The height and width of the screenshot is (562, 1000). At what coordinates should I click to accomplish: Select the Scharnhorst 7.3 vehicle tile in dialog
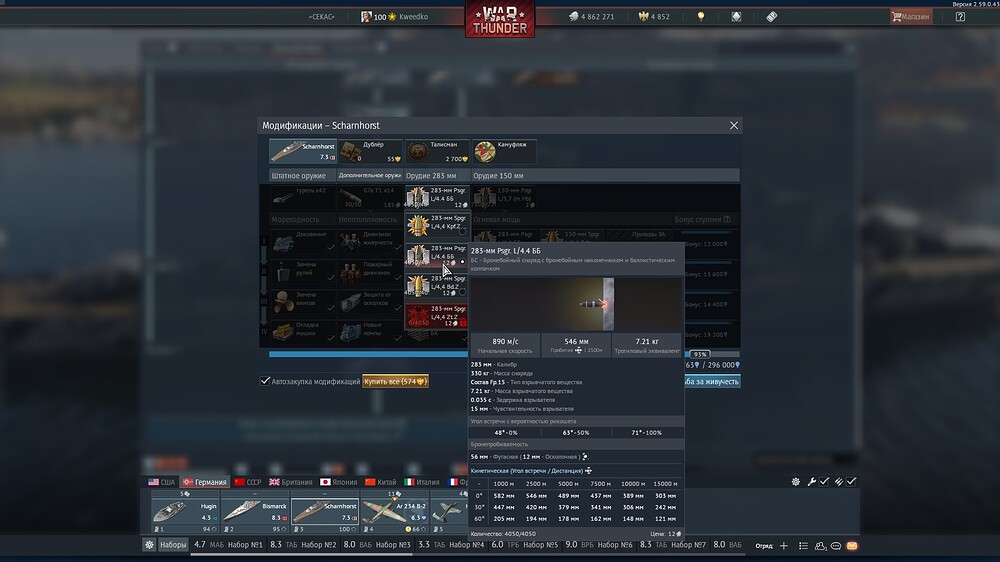pyautogui.click(x=302, y=151)
